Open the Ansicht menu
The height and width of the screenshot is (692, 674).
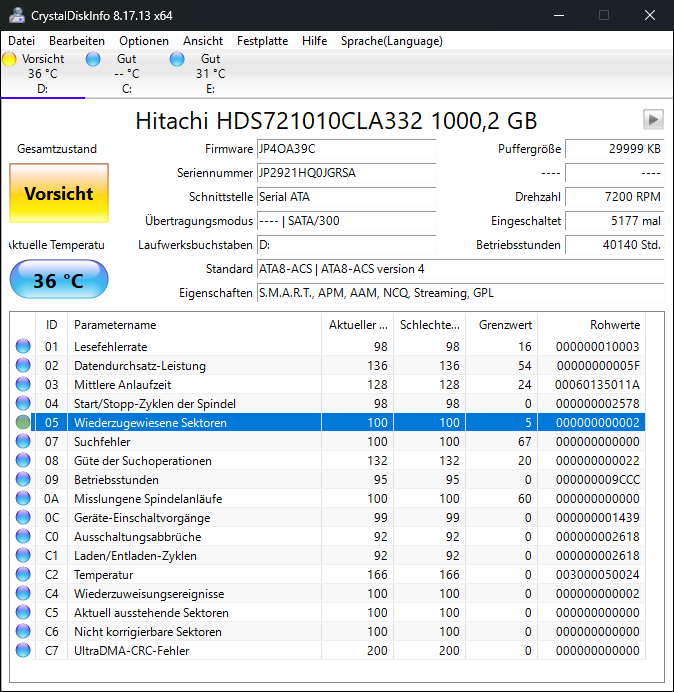(x=203, y=41)
